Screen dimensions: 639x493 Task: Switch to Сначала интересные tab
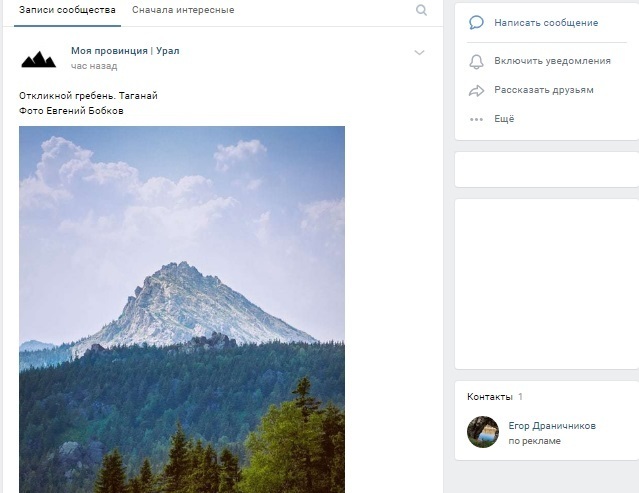pos(183,10)
